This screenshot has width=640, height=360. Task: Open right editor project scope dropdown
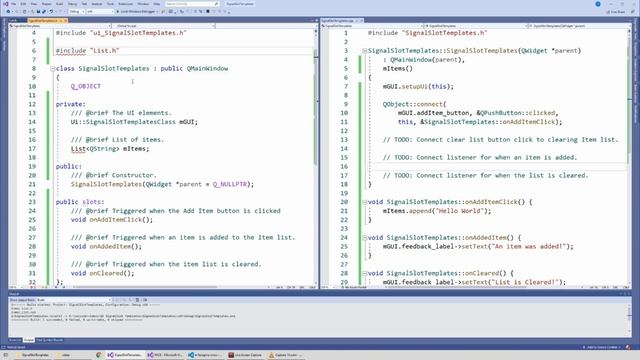[x=372, y=26]
